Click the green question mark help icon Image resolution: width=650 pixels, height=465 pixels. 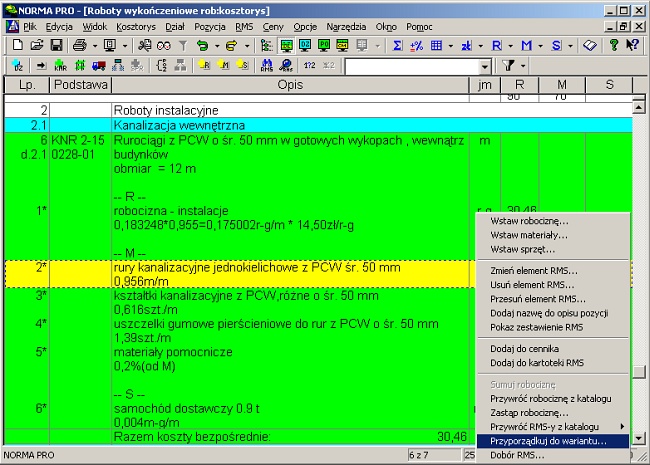coord(613,46)
